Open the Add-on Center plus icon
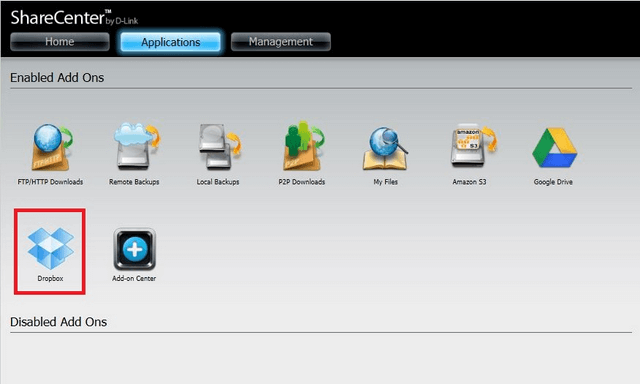Image resolution: width=640 pixels, height=384 pixels. (x=135, y=249)
